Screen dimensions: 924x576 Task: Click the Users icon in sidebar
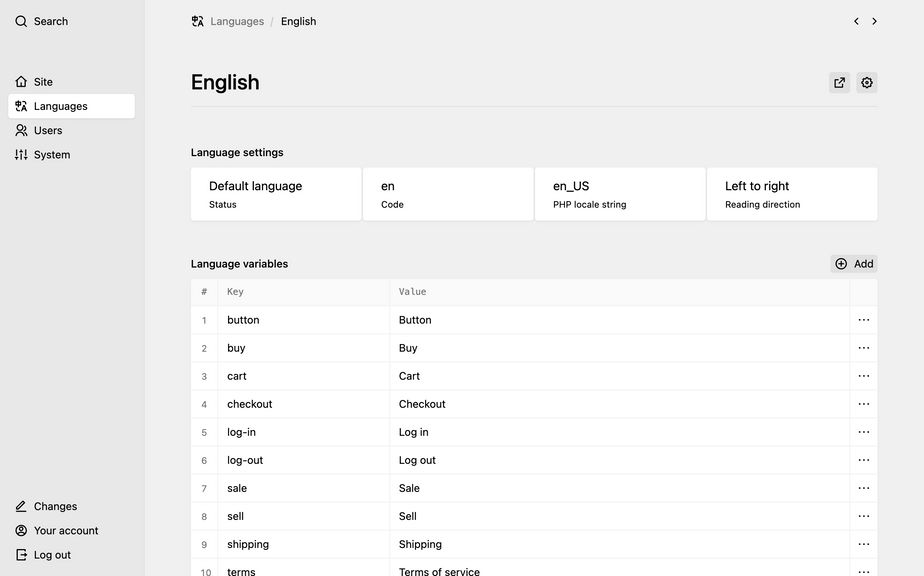click(x=21, y=130)
